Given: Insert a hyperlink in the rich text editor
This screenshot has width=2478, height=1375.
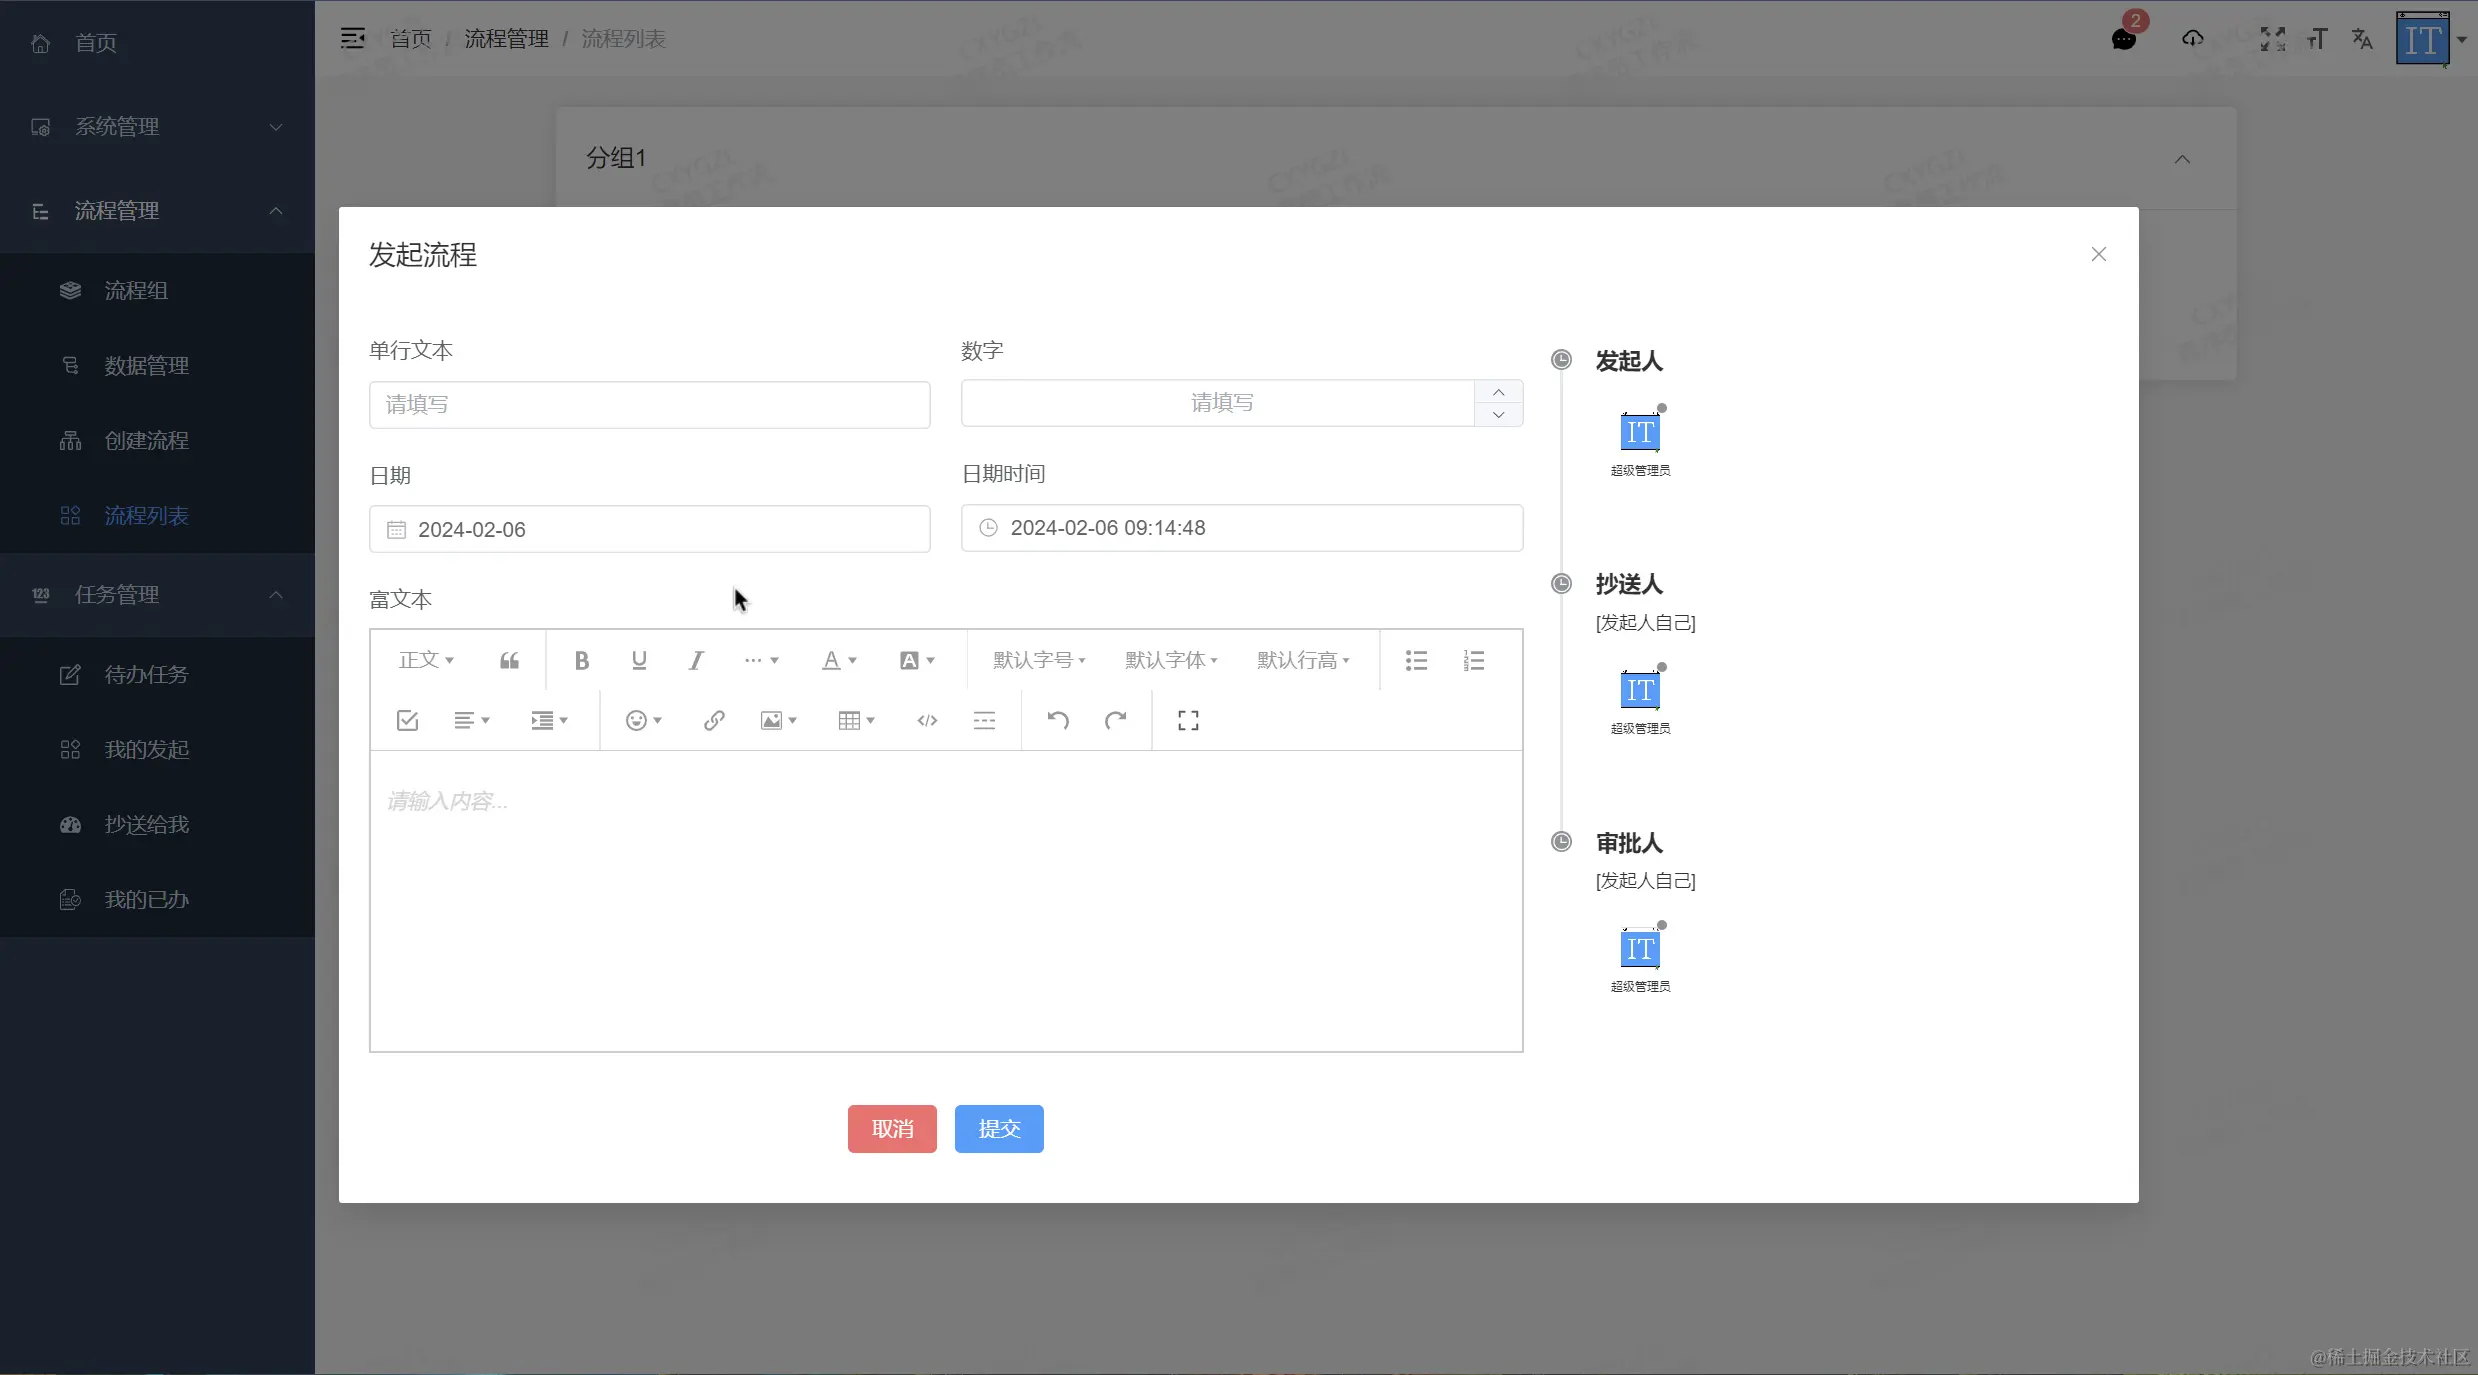Looking at the screenshot, I should 713,720.
